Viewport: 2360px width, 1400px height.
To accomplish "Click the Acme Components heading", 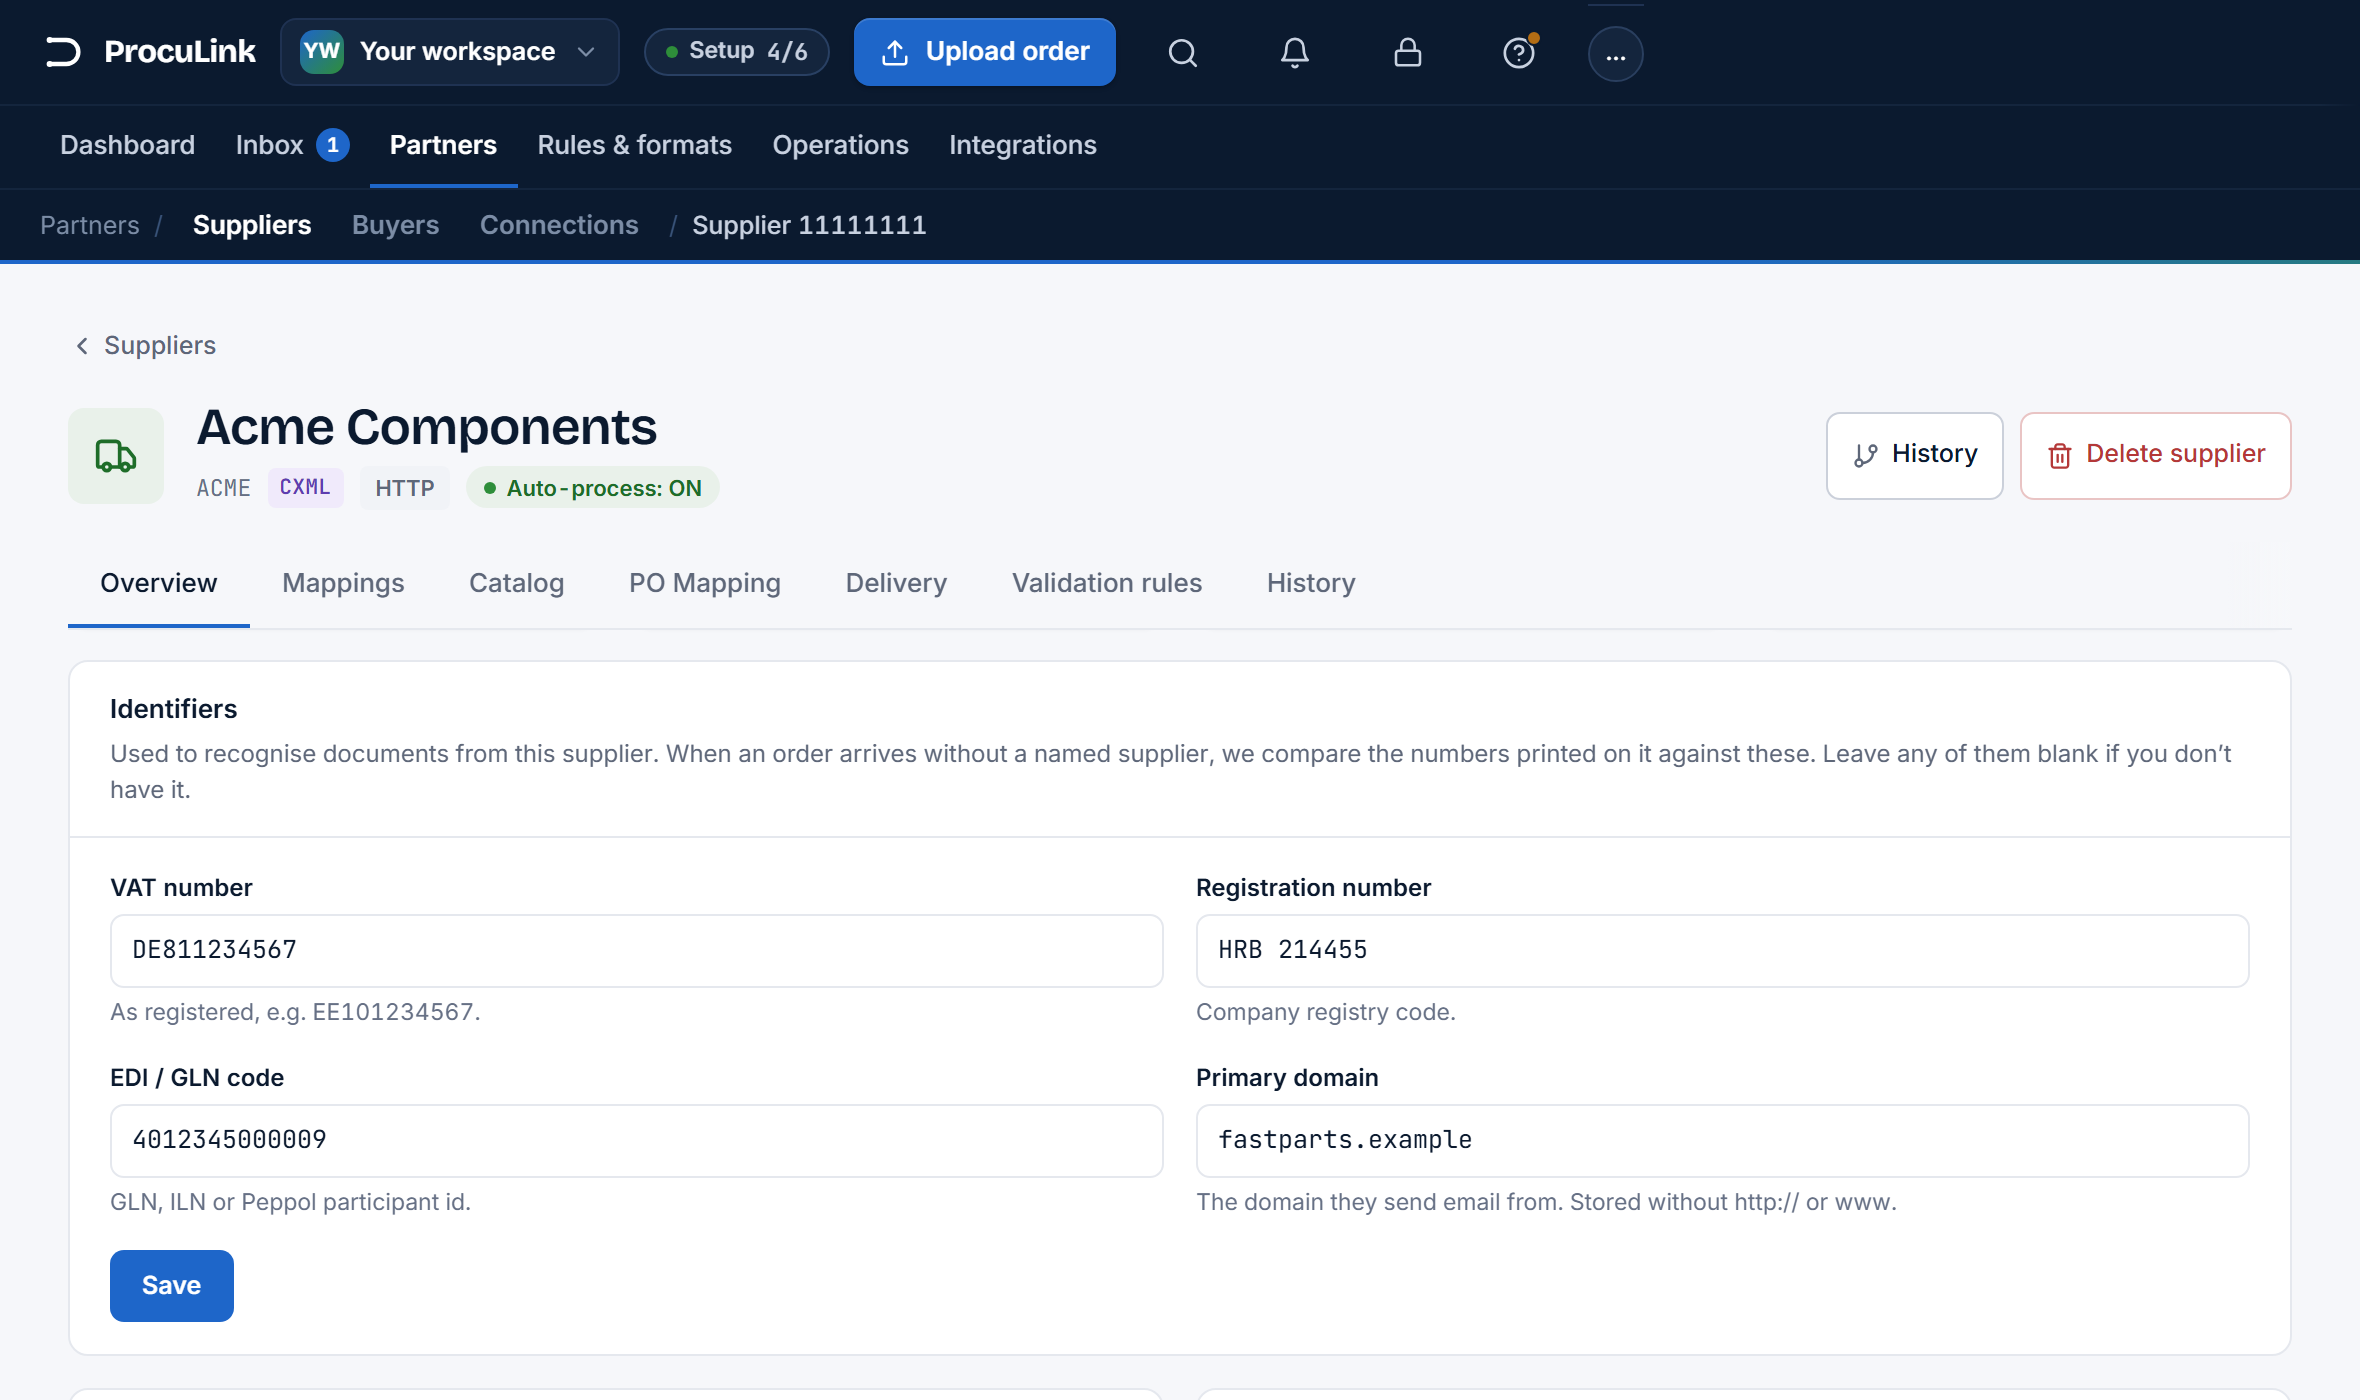I will [x=427, y=427].
